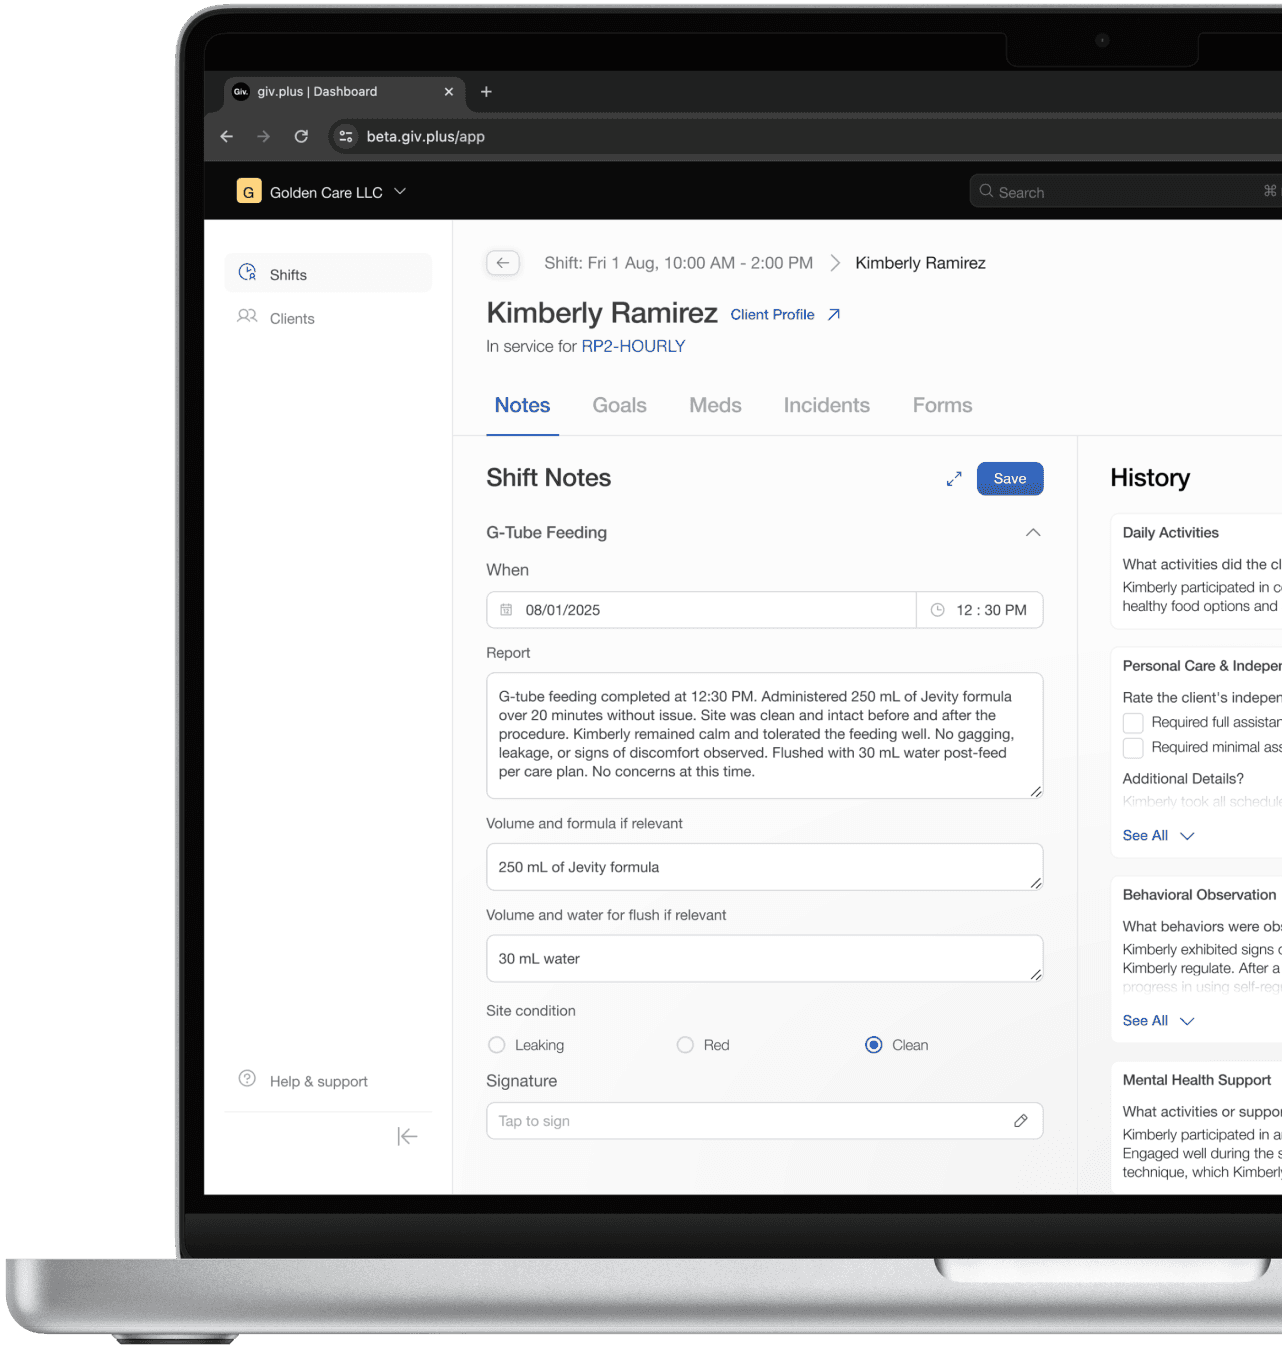Click the clock icon in time field
The height and width of the screenshot is (1358, 1282).
937,610
